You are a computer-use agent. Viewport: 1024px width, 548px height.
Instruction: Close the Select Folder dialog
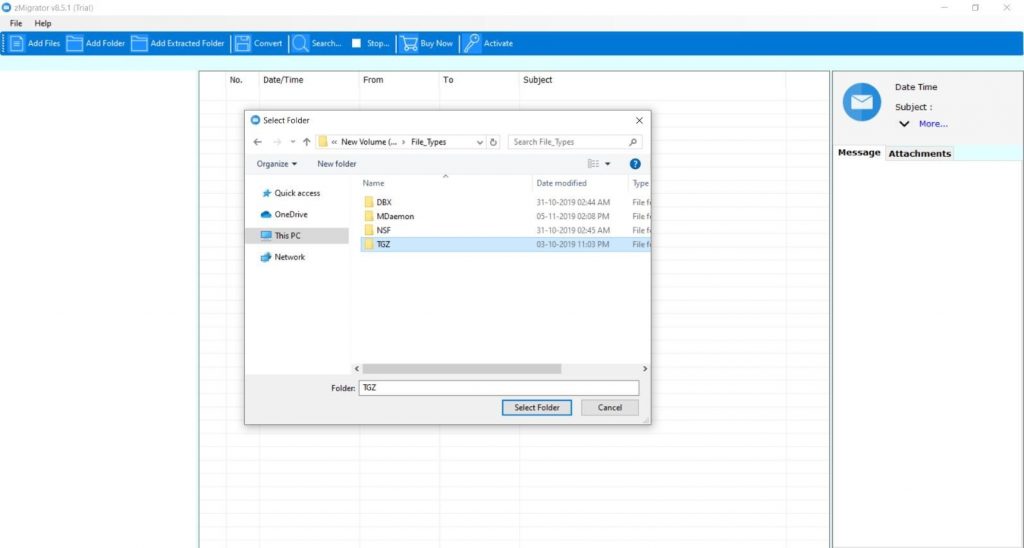pyautogui.click(x=639, y=120)
